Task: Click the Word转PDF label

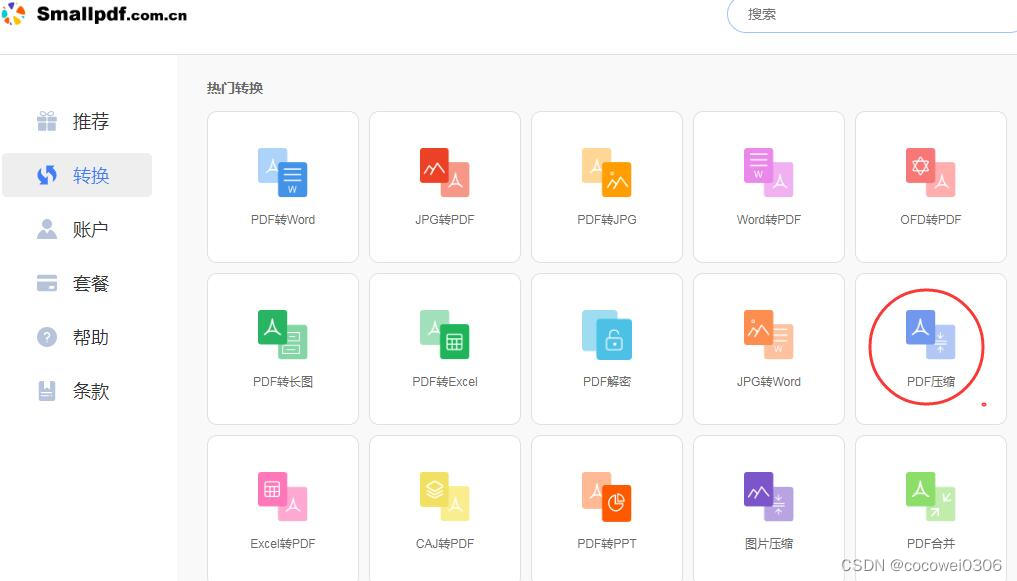Action: coord(769,220)
